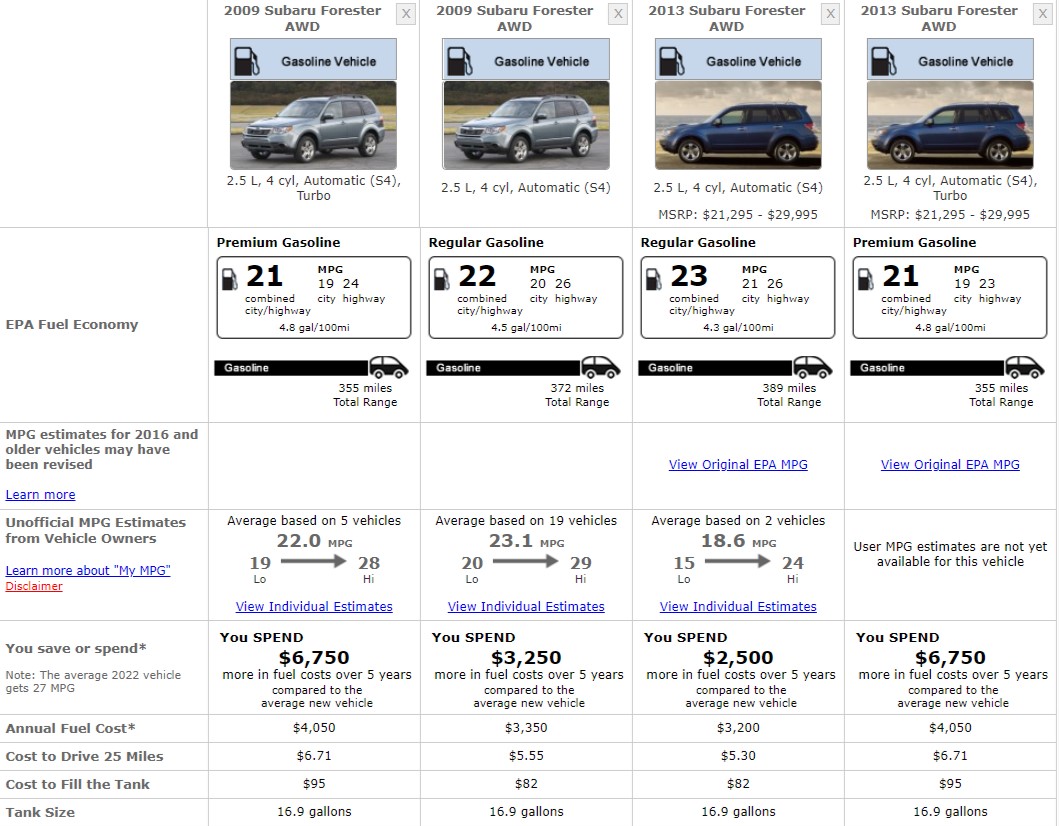Click car icon above 2013 Turbo's 355 miles range
1059x826 pixels.
[1025, 367]
